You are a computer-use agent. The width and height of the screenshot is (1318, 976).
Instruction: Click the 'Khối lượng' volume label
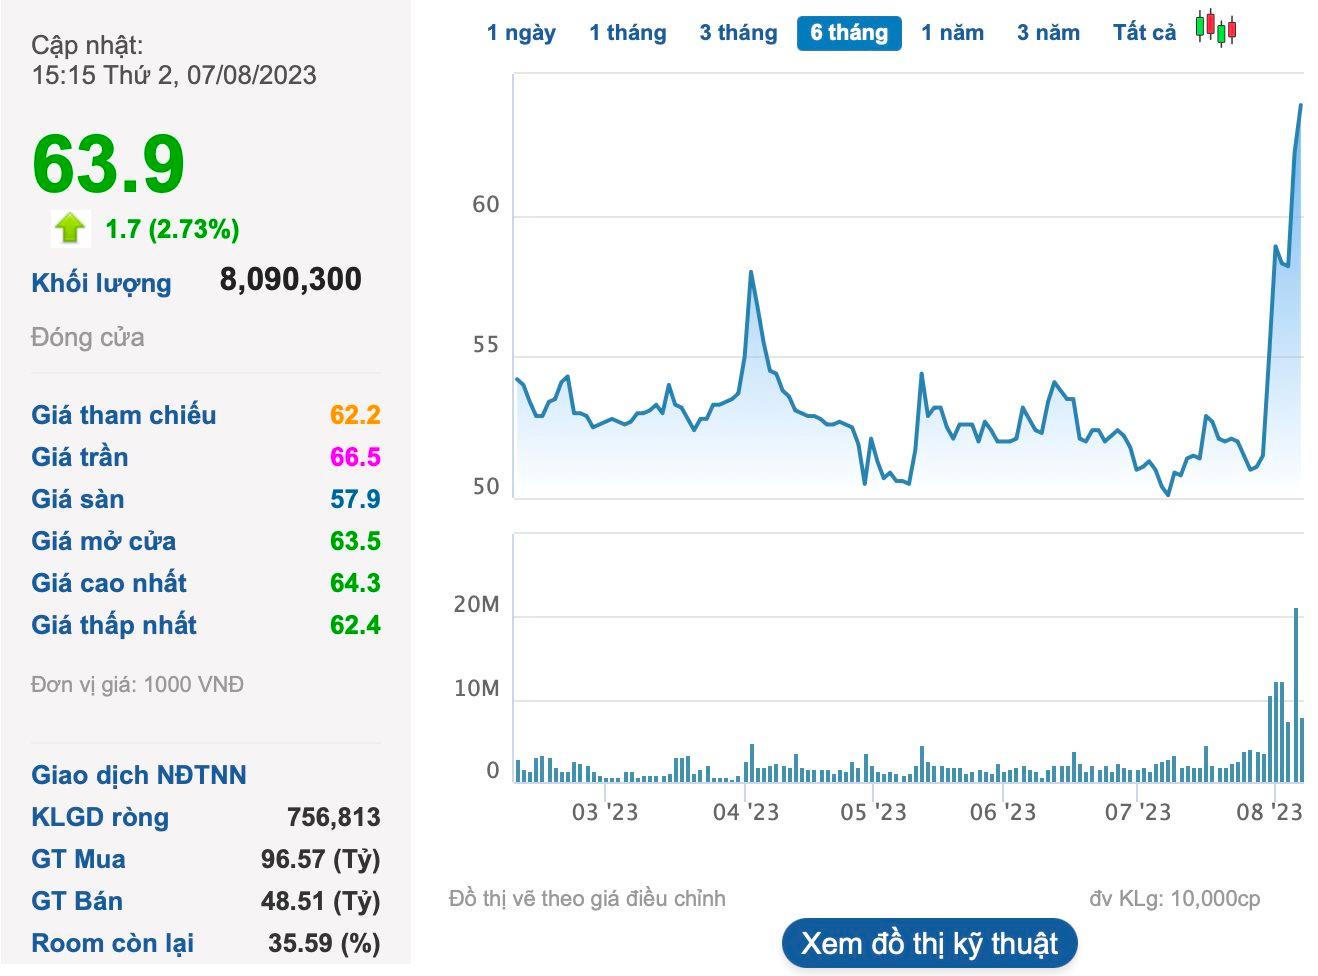coord(101,283)
